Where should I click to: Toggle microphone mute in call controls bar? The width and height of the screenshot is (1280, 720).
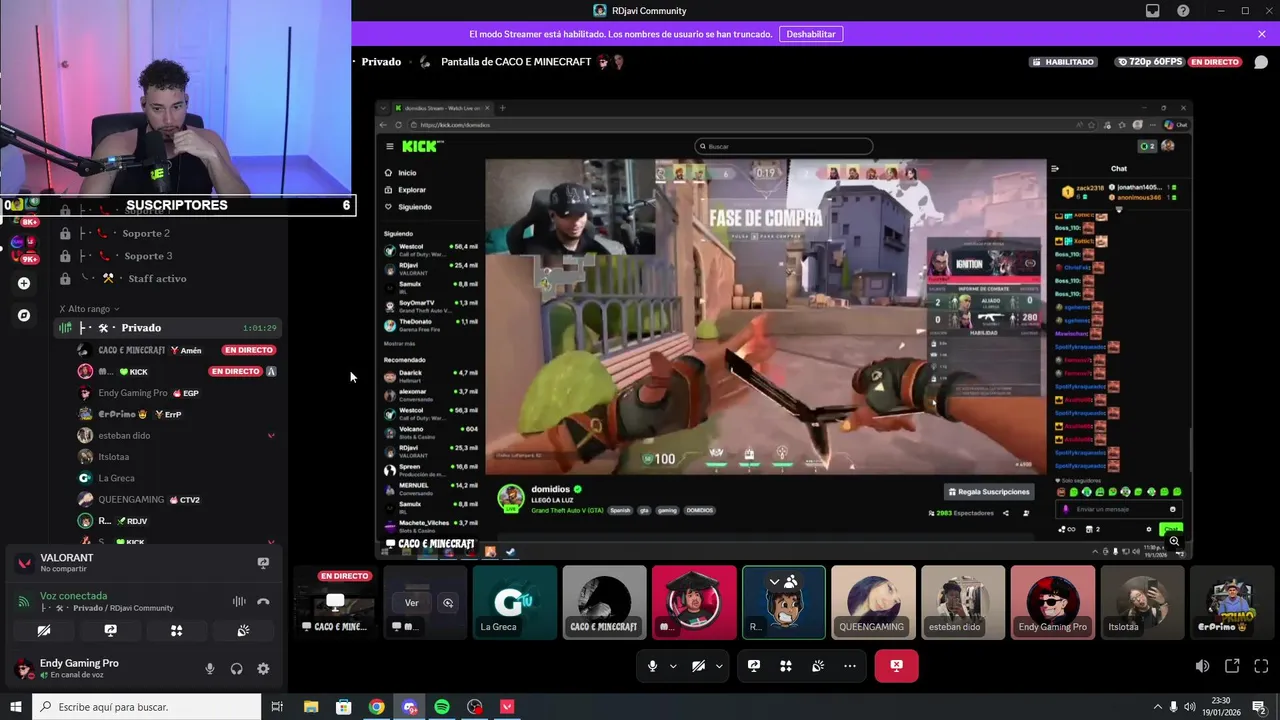(652, 666)
